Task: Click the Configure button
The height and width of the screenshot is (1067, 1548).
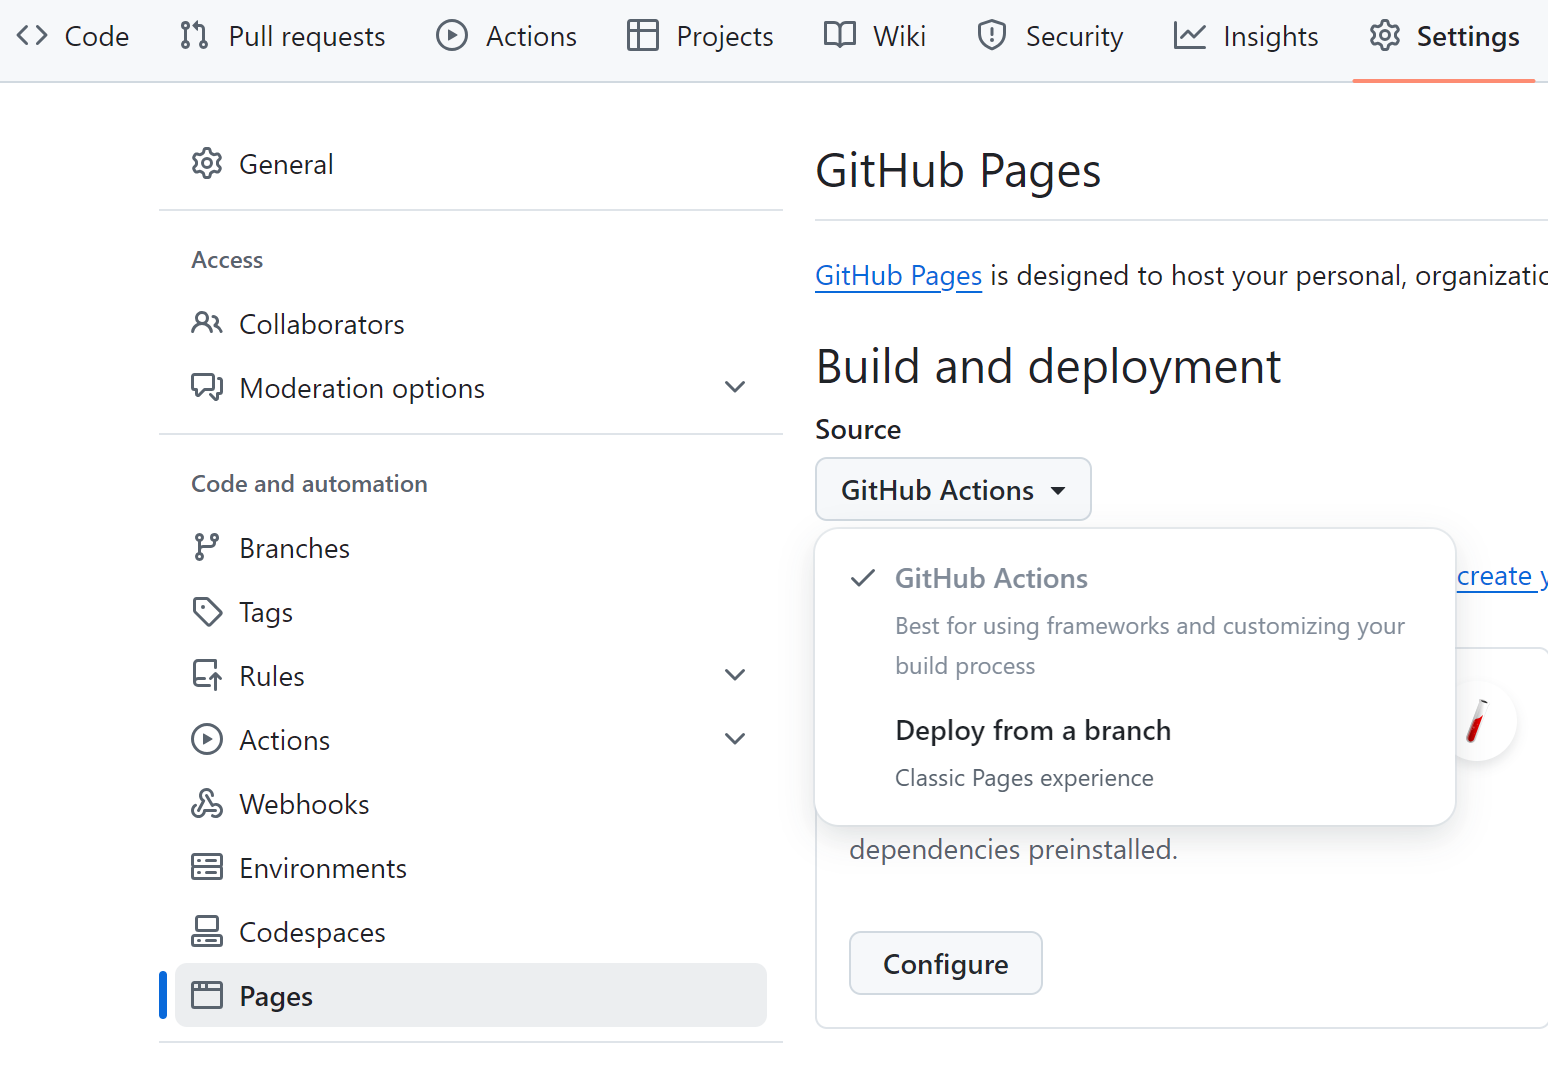Action: [x=946, y=964]
